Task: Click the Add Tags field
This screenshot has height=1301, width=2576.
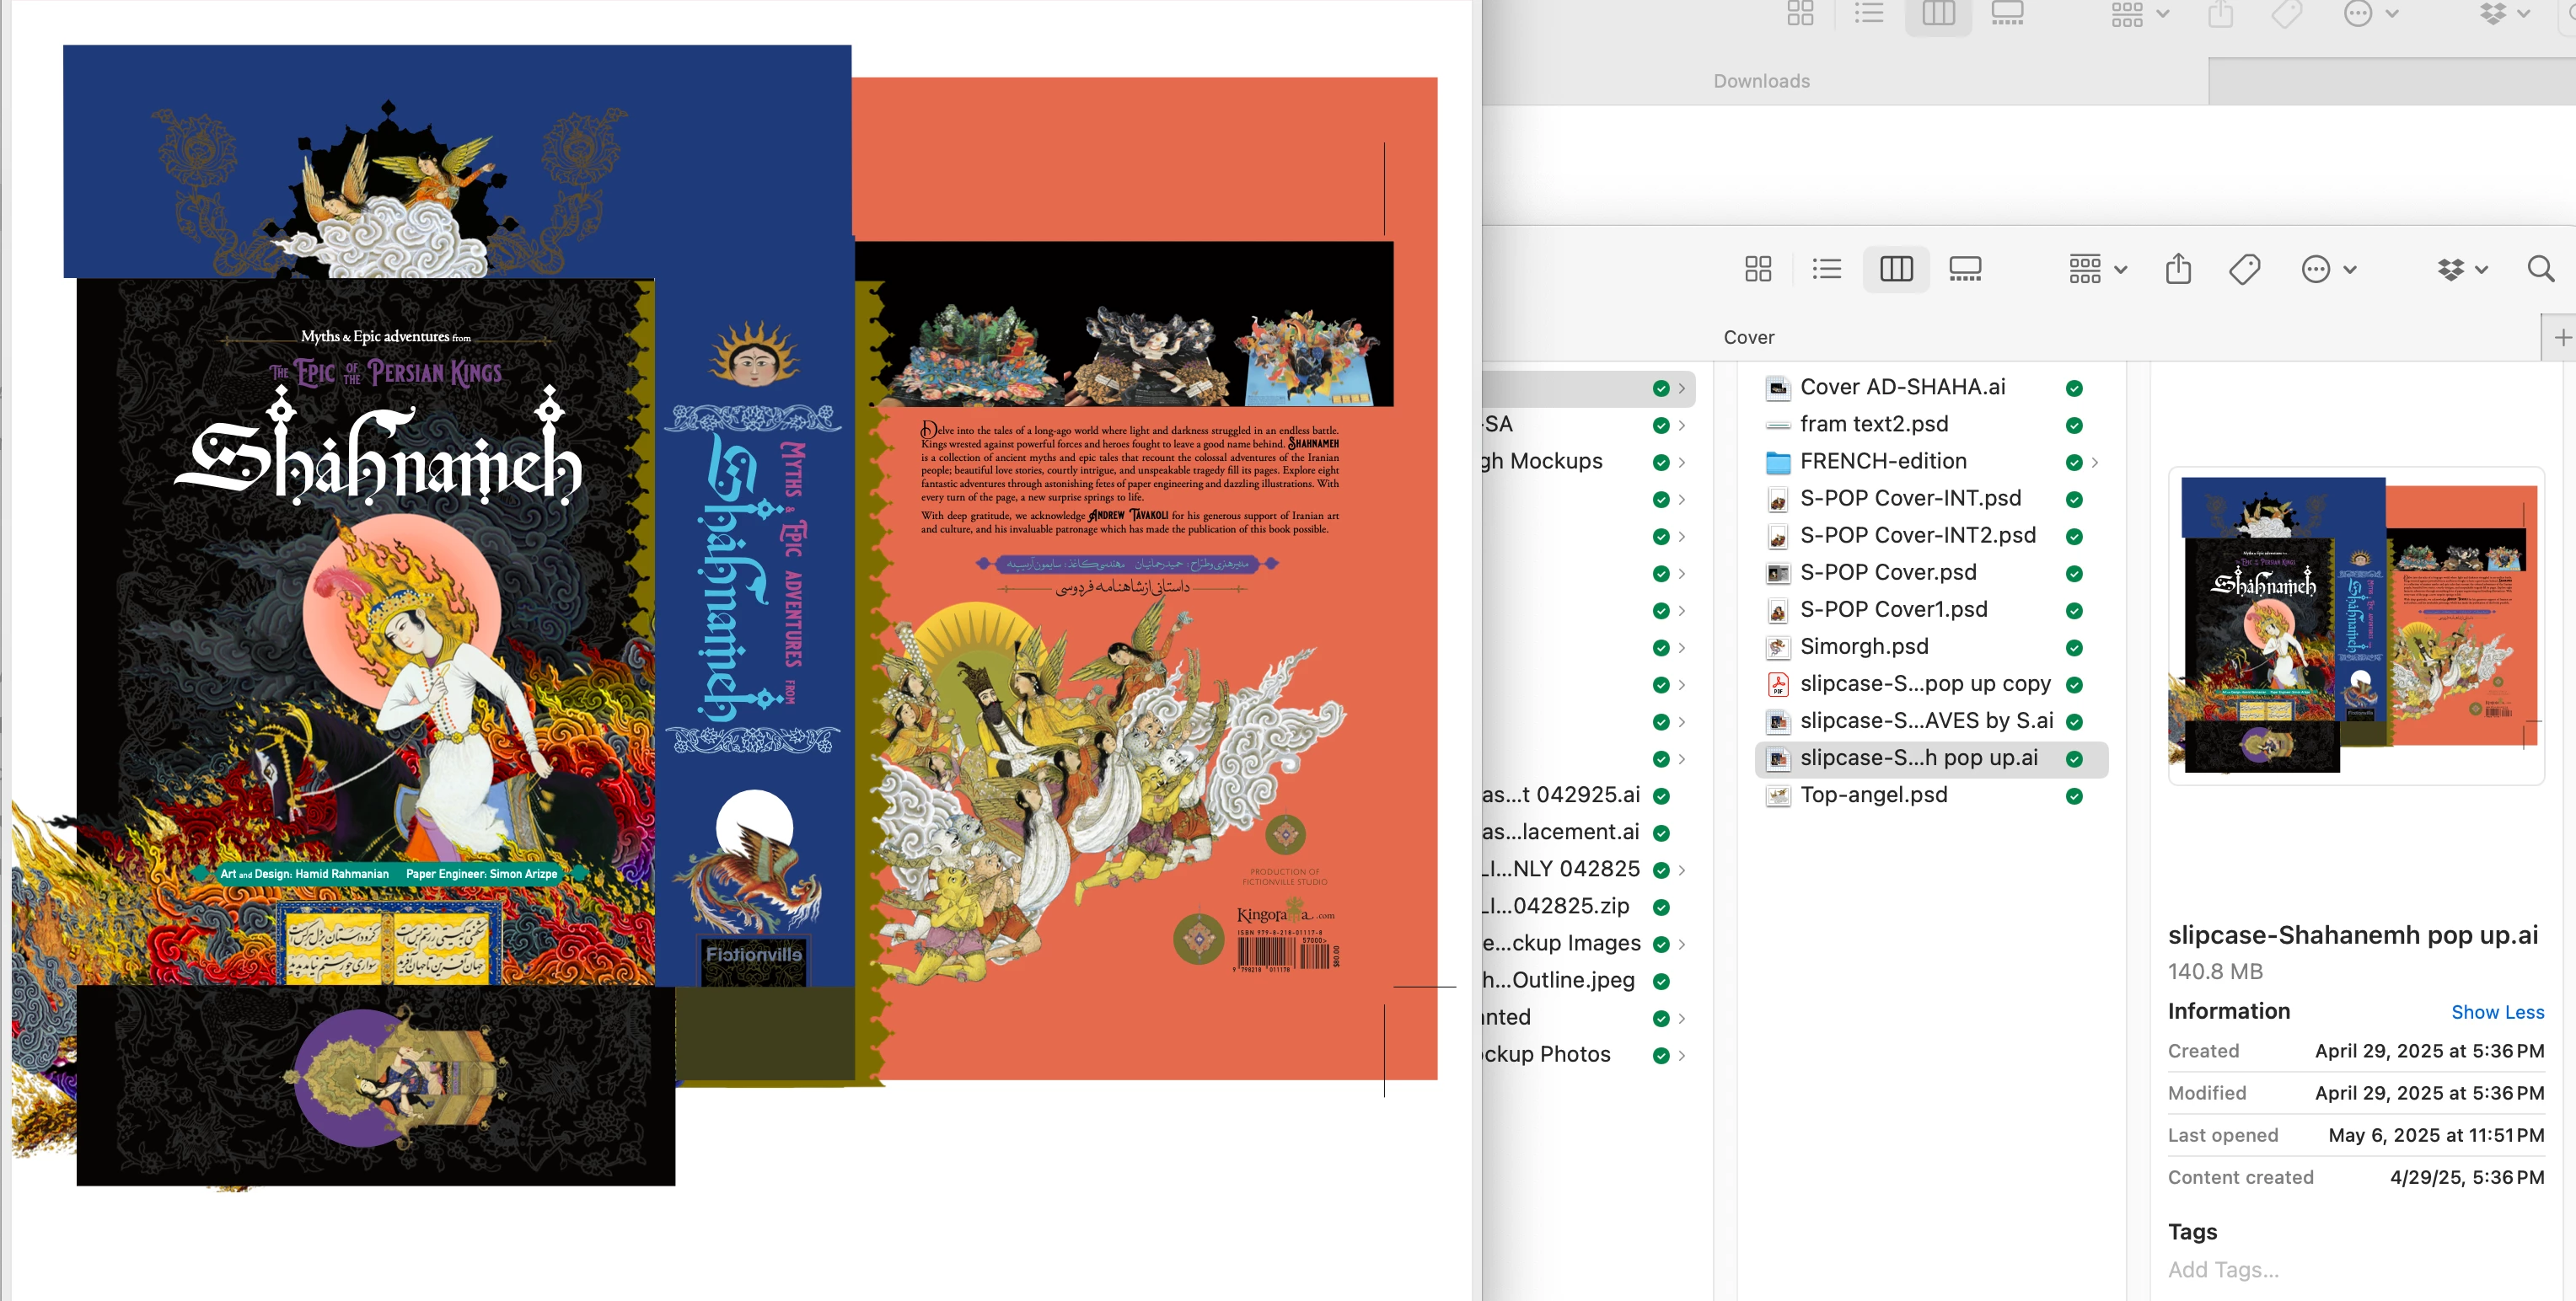Action: 2222,1269
